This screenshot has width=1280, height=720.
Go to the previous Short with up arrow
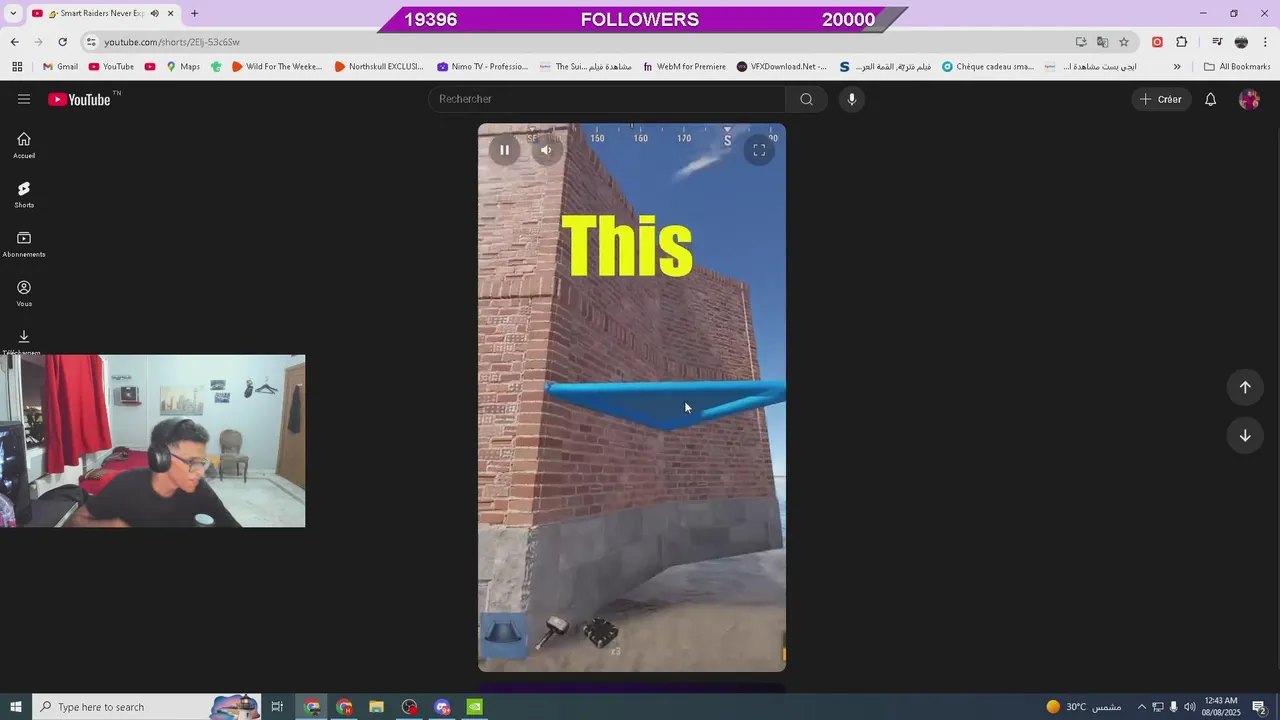pyautogui.click(x=1245, y=387)
